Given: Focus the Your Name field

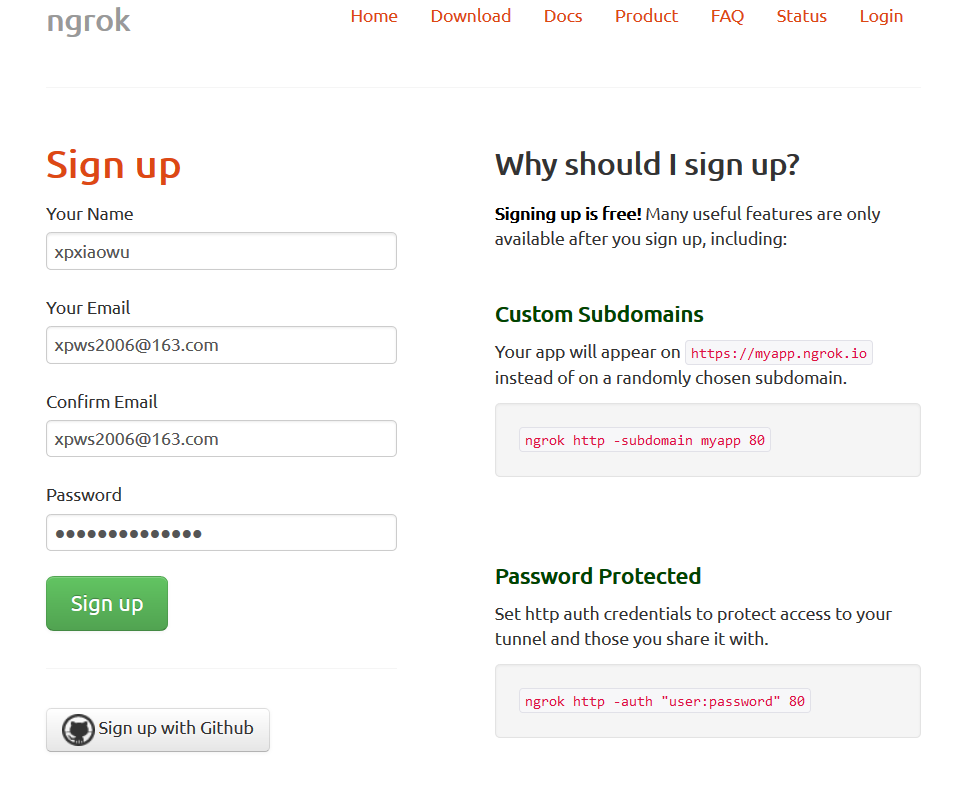Looking at the screenshot, I should (221, 251).
